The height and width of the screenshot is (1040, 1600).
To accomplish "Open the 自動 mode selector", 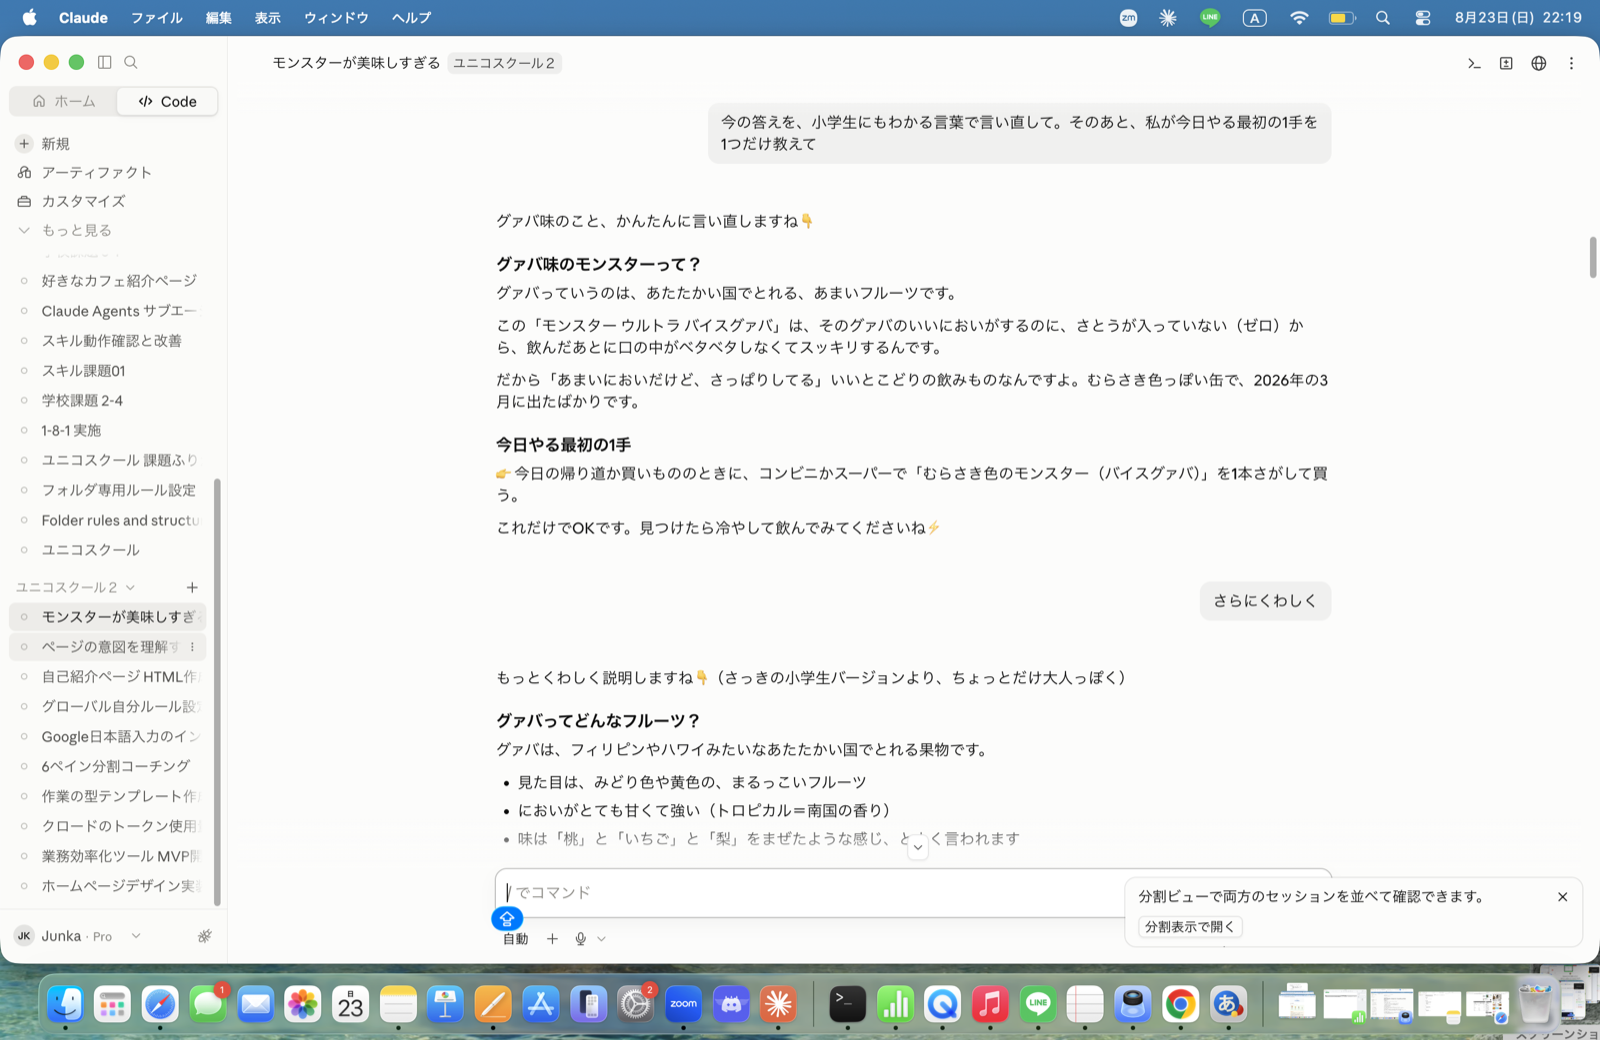I will [515, 939].
